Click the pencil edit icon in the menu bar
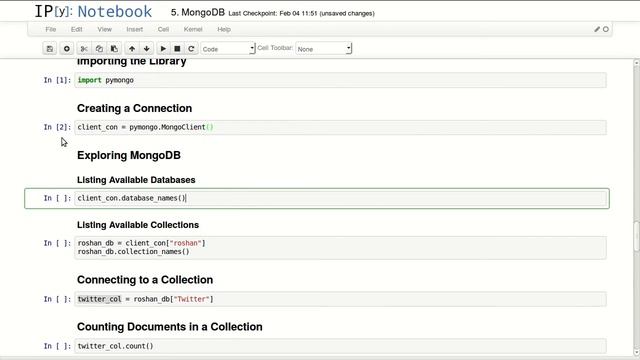Viewport: 640px width, 360px height. pyautogui.click(x=597, y=29)
